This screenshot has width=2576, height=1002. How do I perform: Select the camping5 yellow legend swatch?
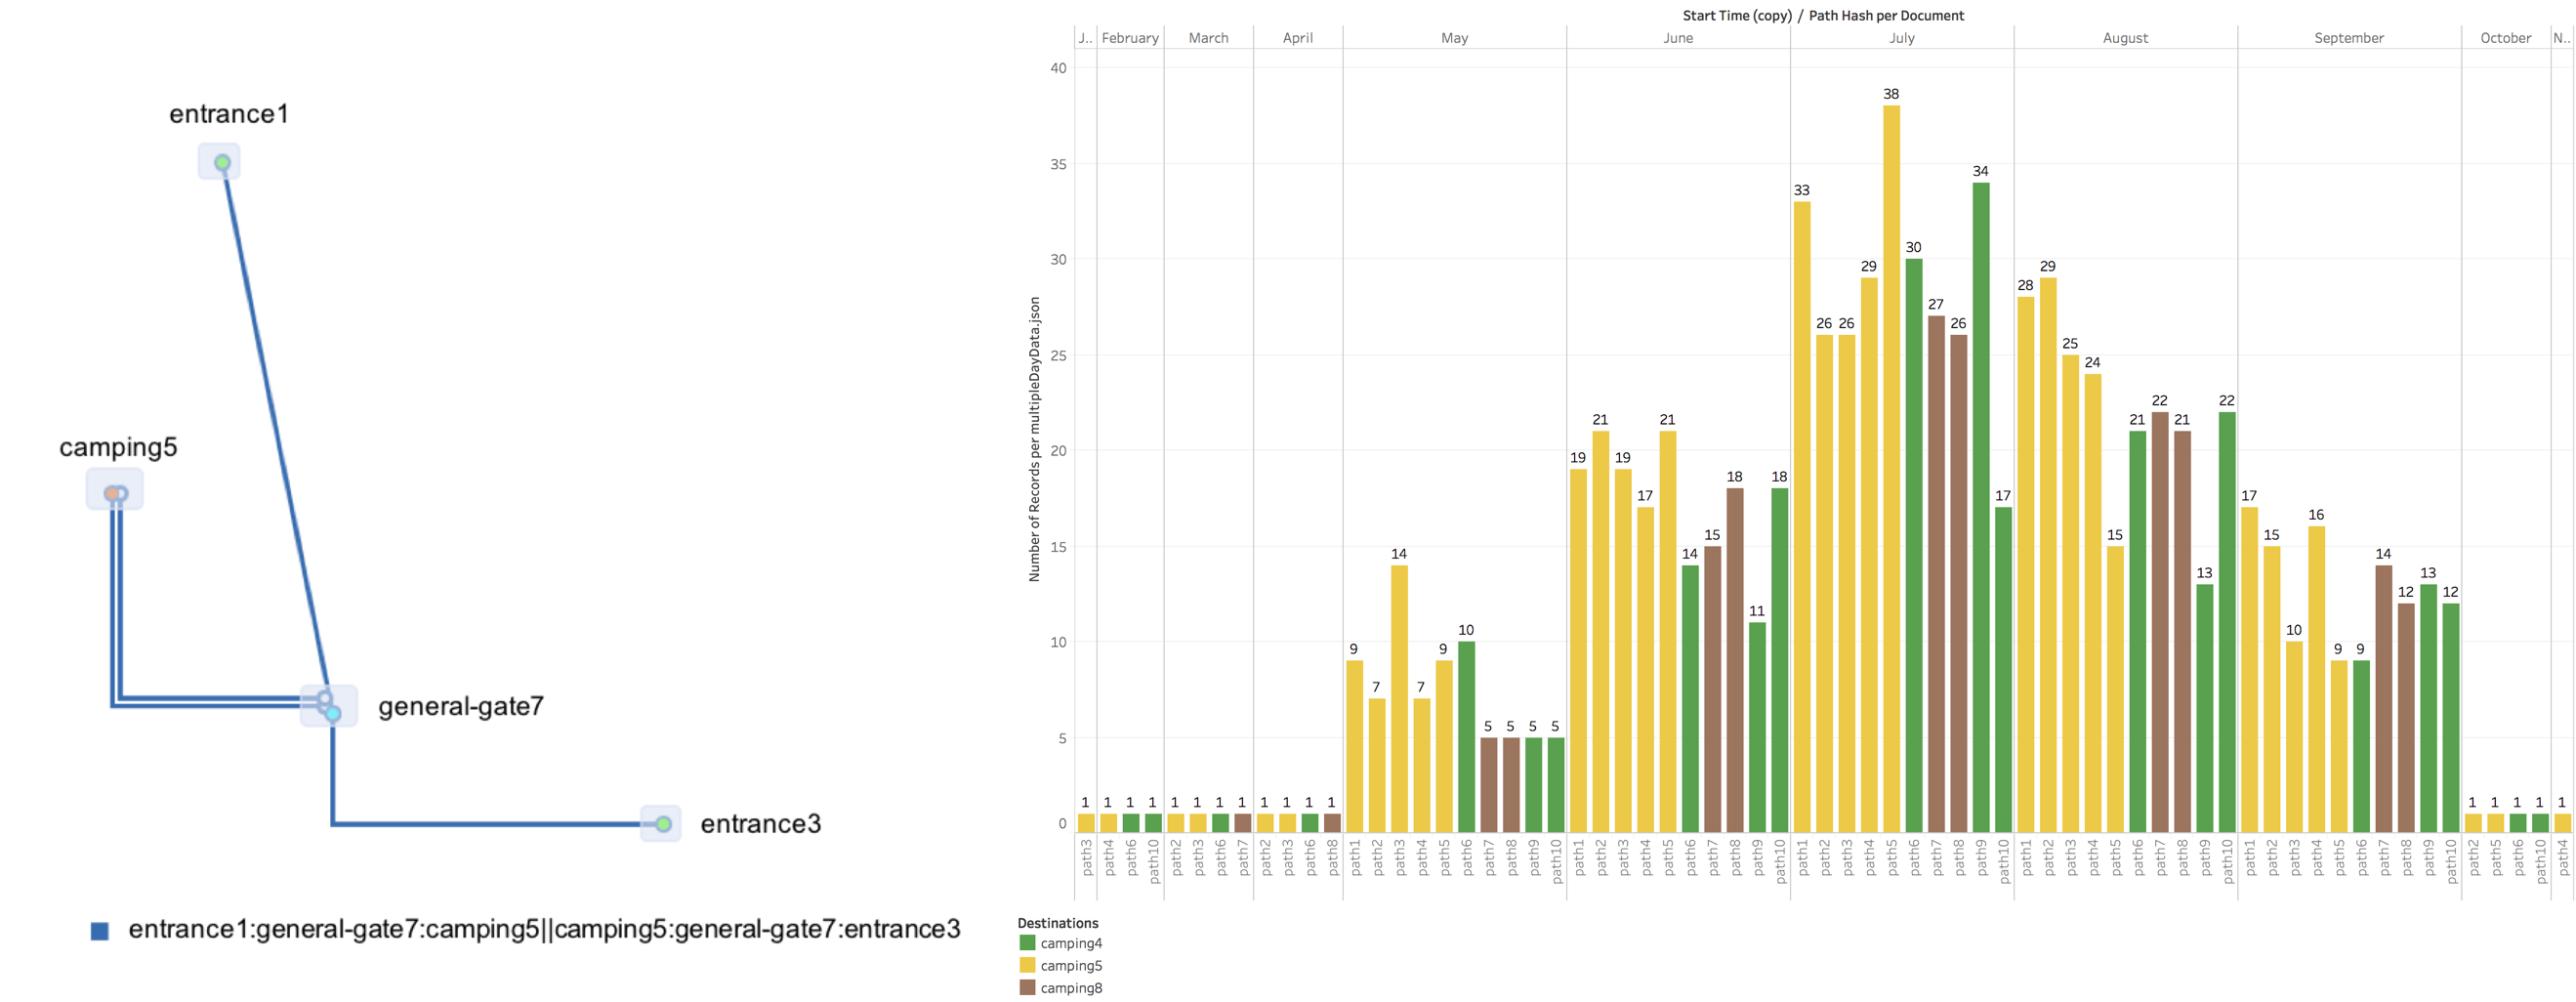click(1027, 966)
